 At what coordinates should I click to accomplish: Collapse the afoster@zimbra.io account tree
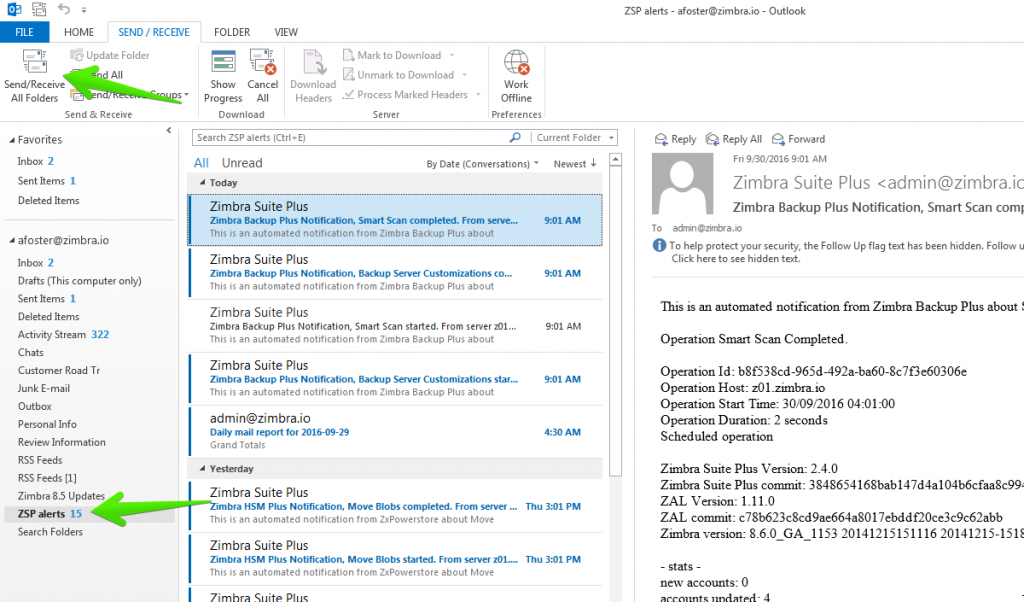click(12, 241)
